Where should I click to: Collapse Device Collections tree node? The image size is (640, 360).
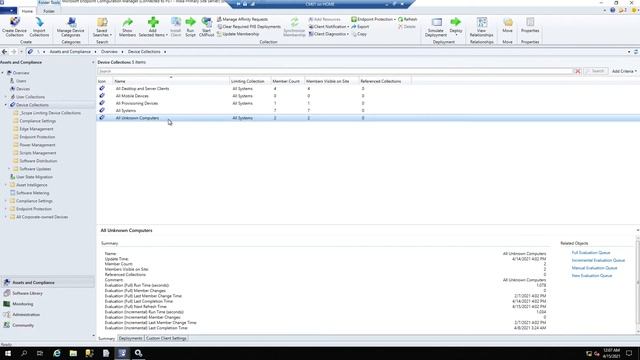[x=6, y=105]
